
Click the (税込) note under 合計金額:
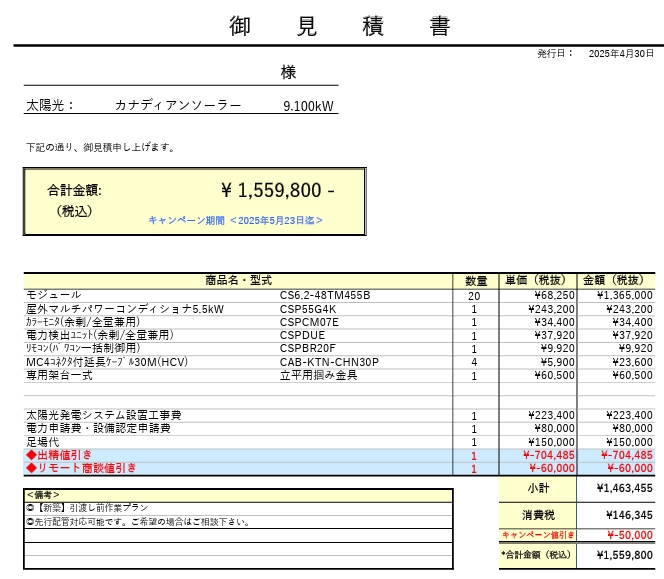pos(75,211)
